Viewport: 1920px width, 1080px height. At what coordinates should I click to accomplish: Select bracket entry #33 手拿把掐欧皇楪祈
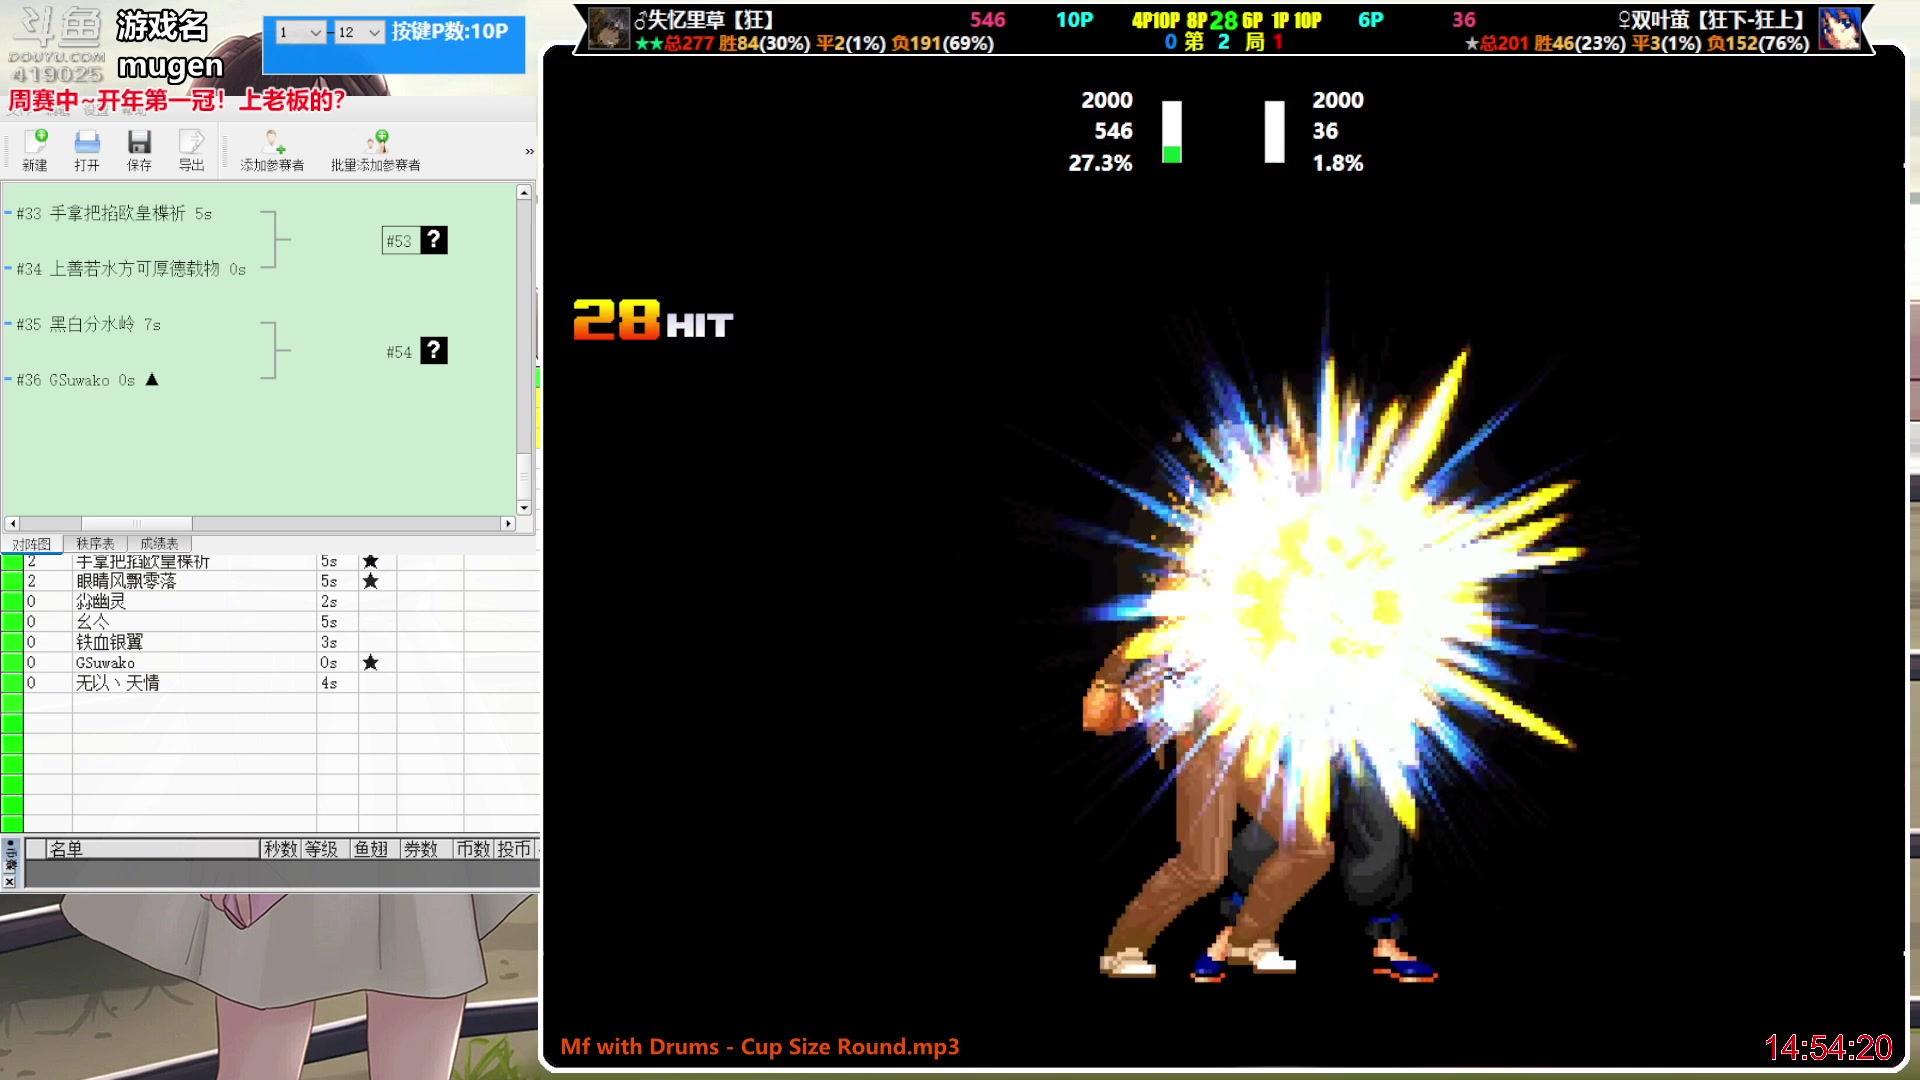click(x=114, y=213)
